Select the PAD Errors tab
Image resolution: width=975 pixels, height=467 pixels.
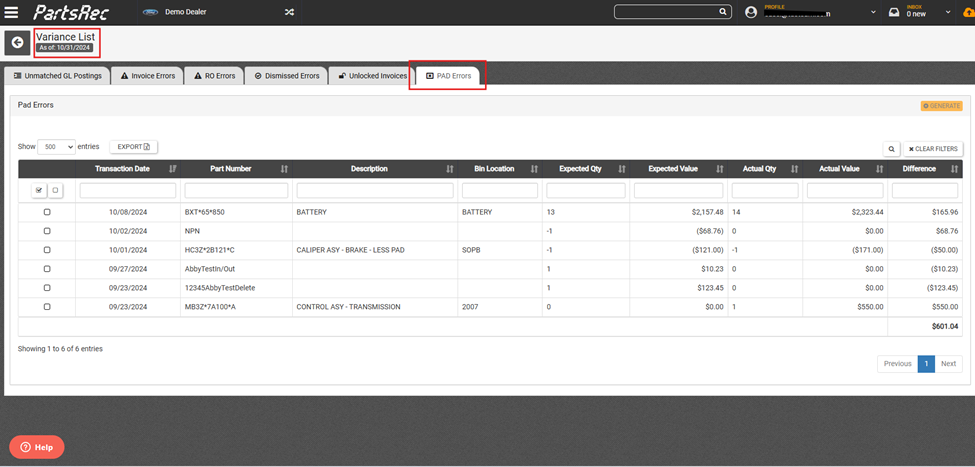coord(448,76)
